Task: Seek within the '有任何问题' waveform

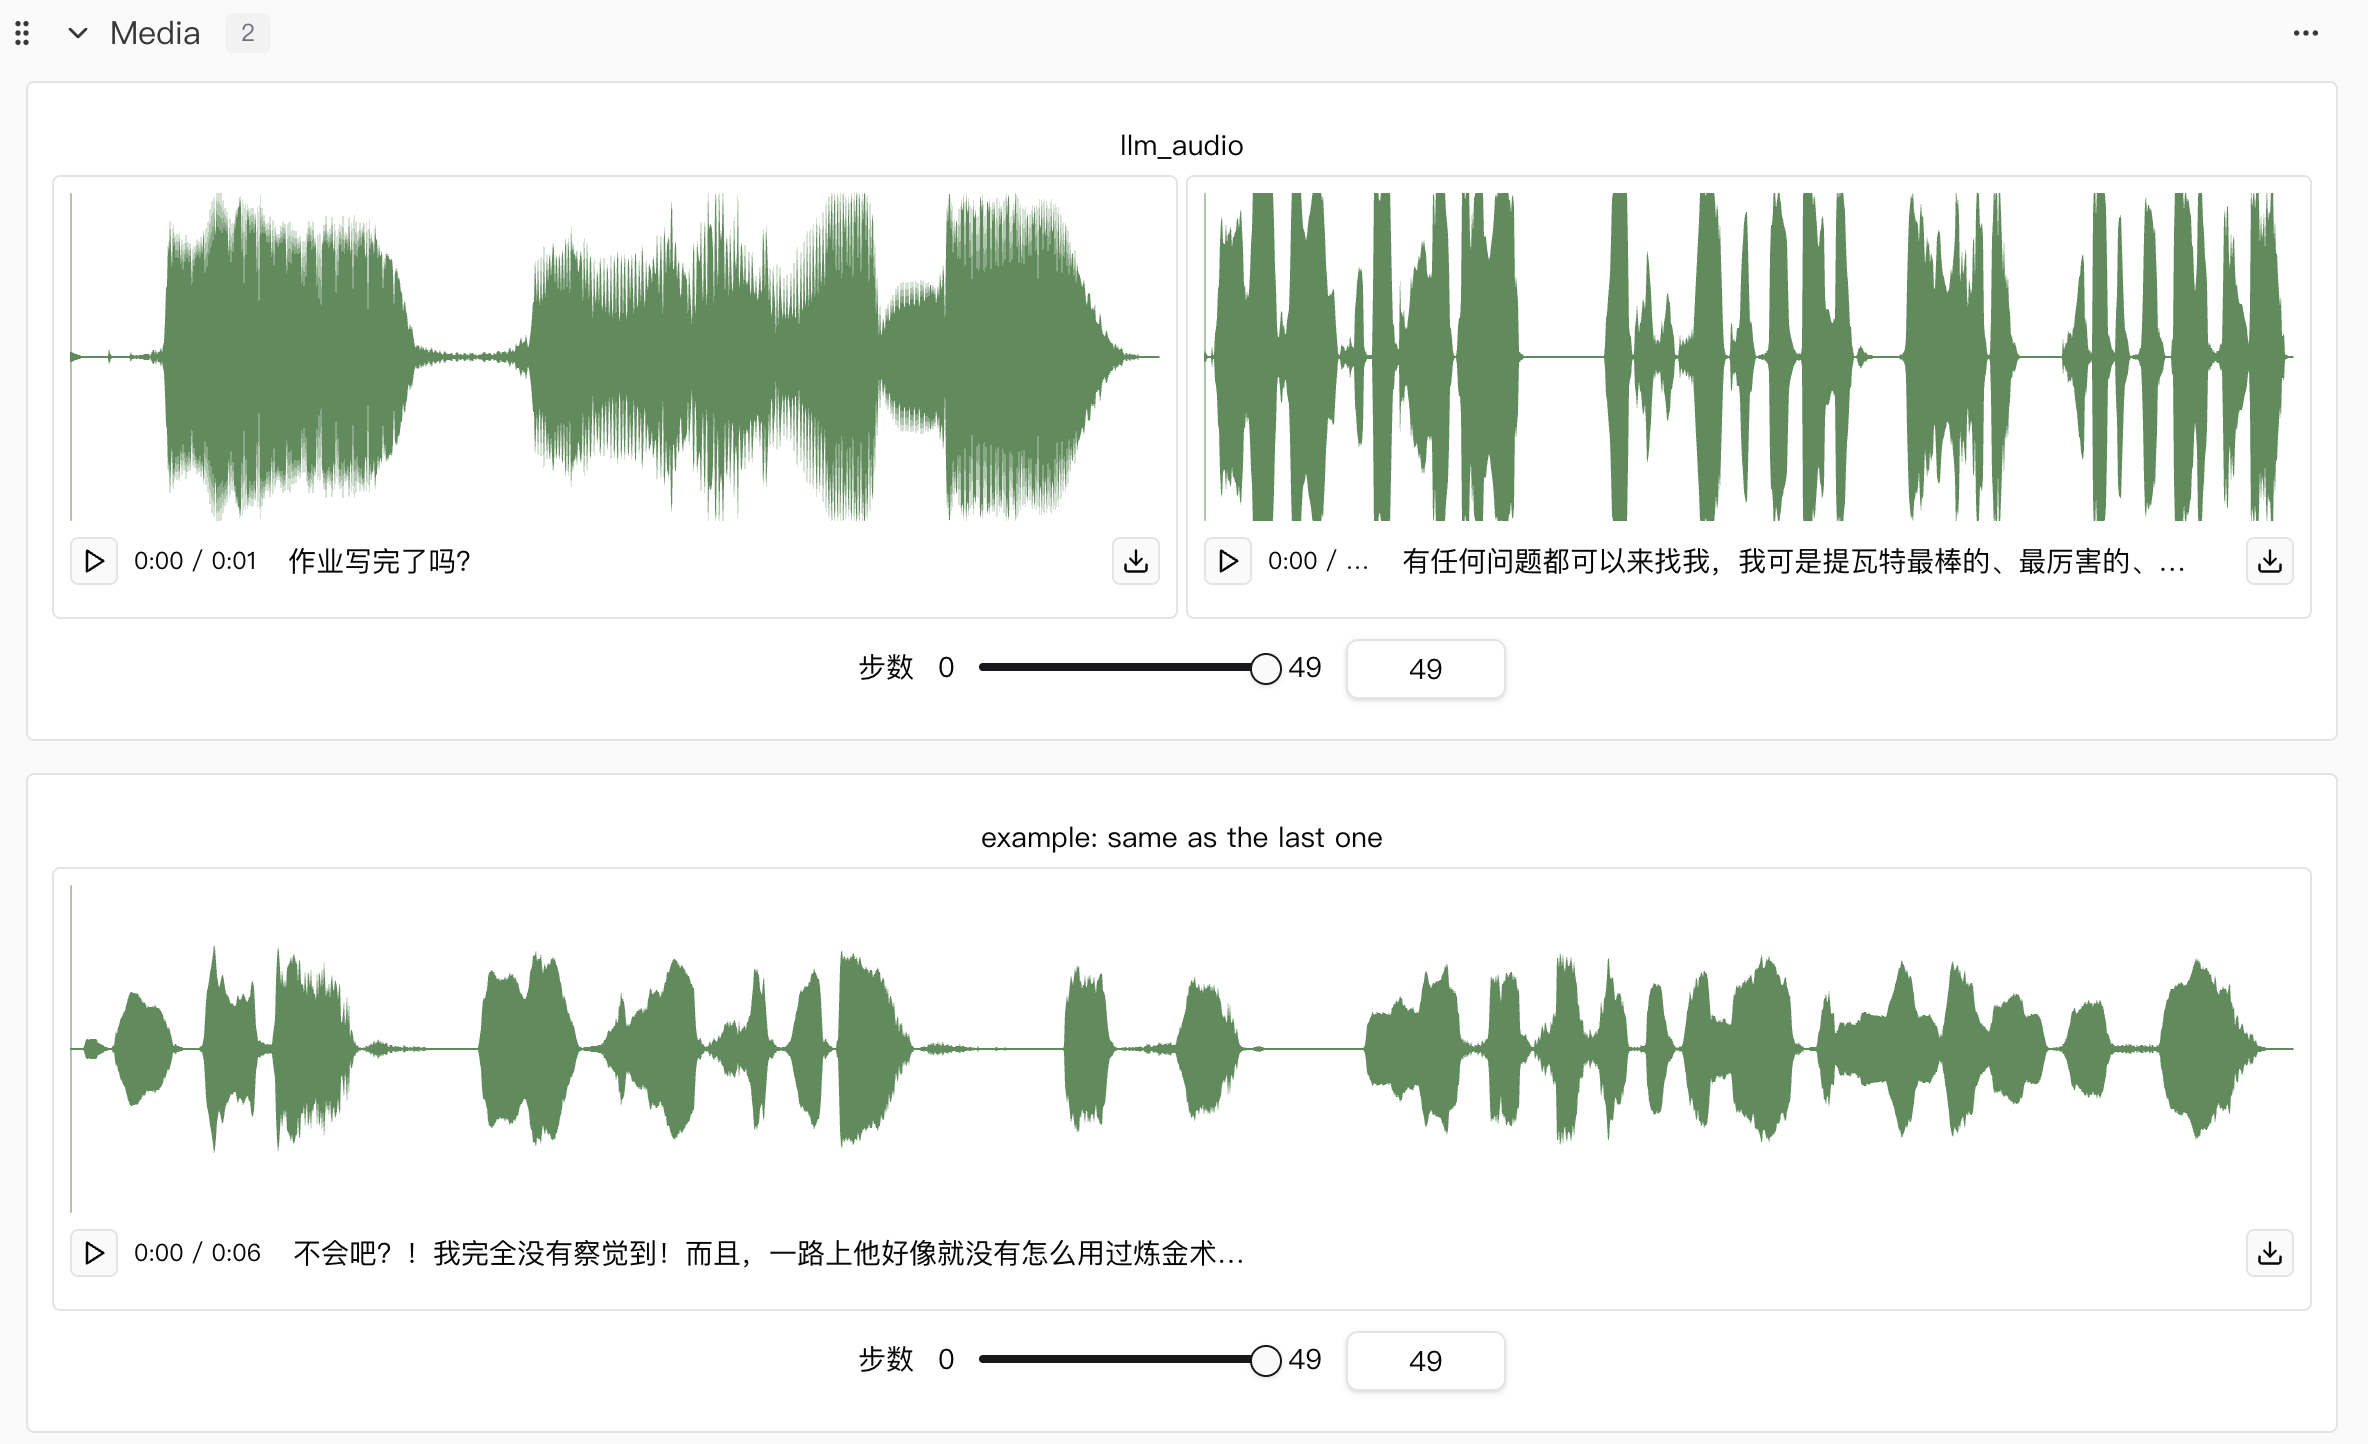Action: click(x=1748, y=356)
